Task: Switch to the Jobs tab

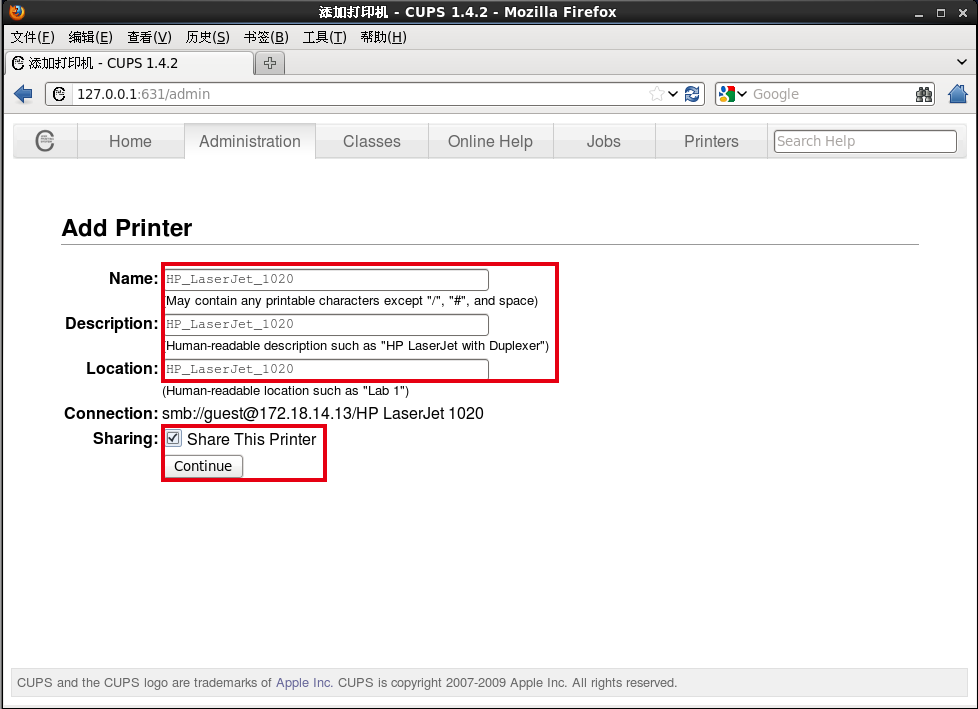Action: tap(604, 142)
